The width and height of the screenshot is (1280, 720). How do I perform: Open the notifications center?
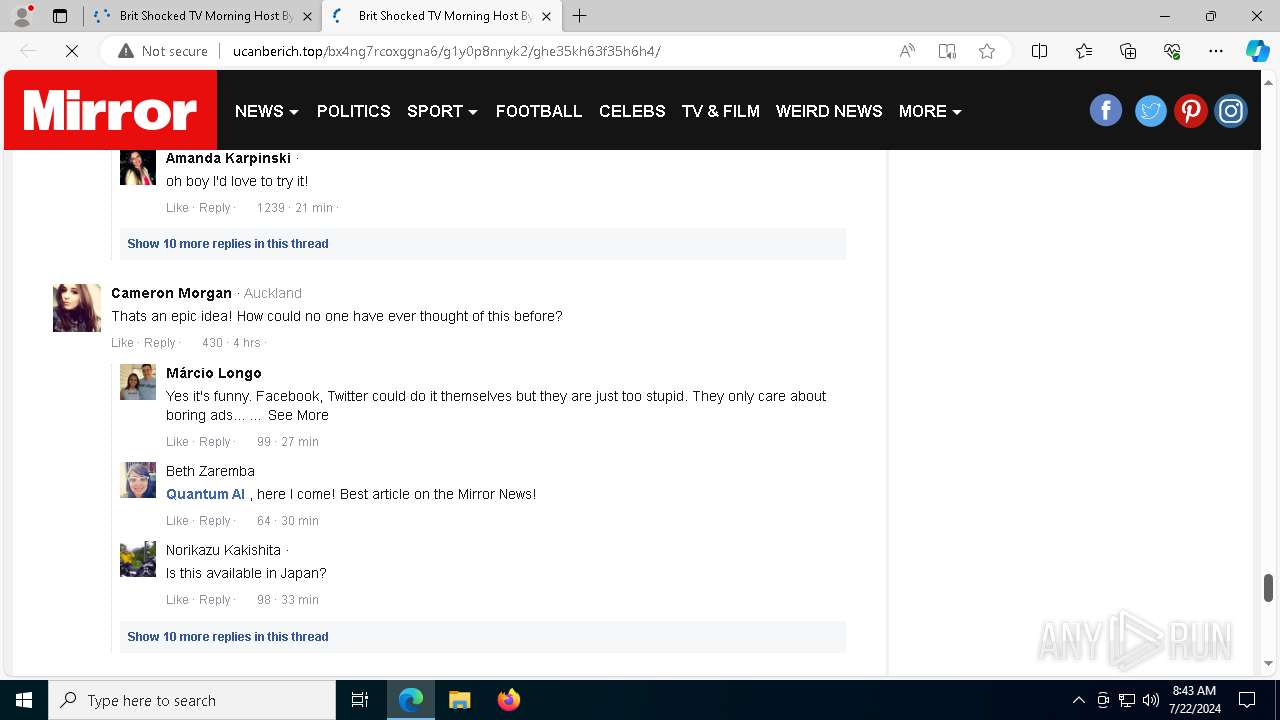click(1247, 700)
